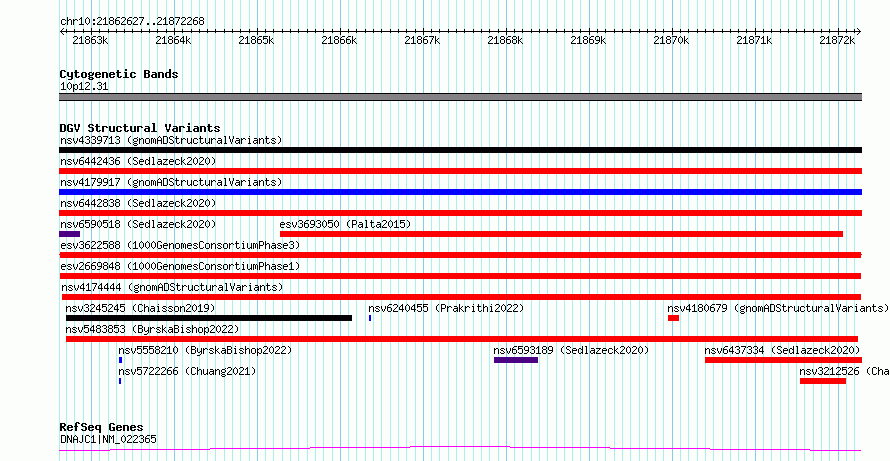Select the 10p12.31 band label
The width and height of the screenshot is (890, 461).
pyautogui.click(x=84, y=86)
